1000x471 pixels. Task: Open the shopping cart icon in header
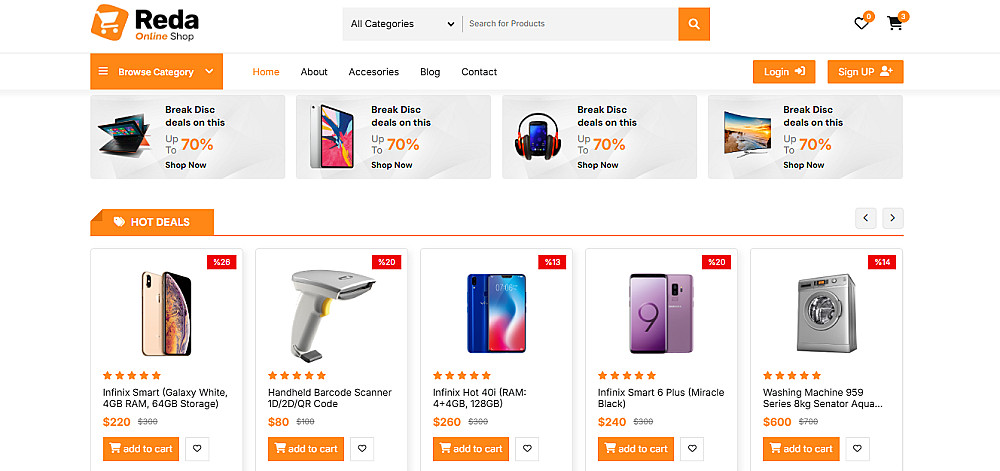[x=894, y=24]
